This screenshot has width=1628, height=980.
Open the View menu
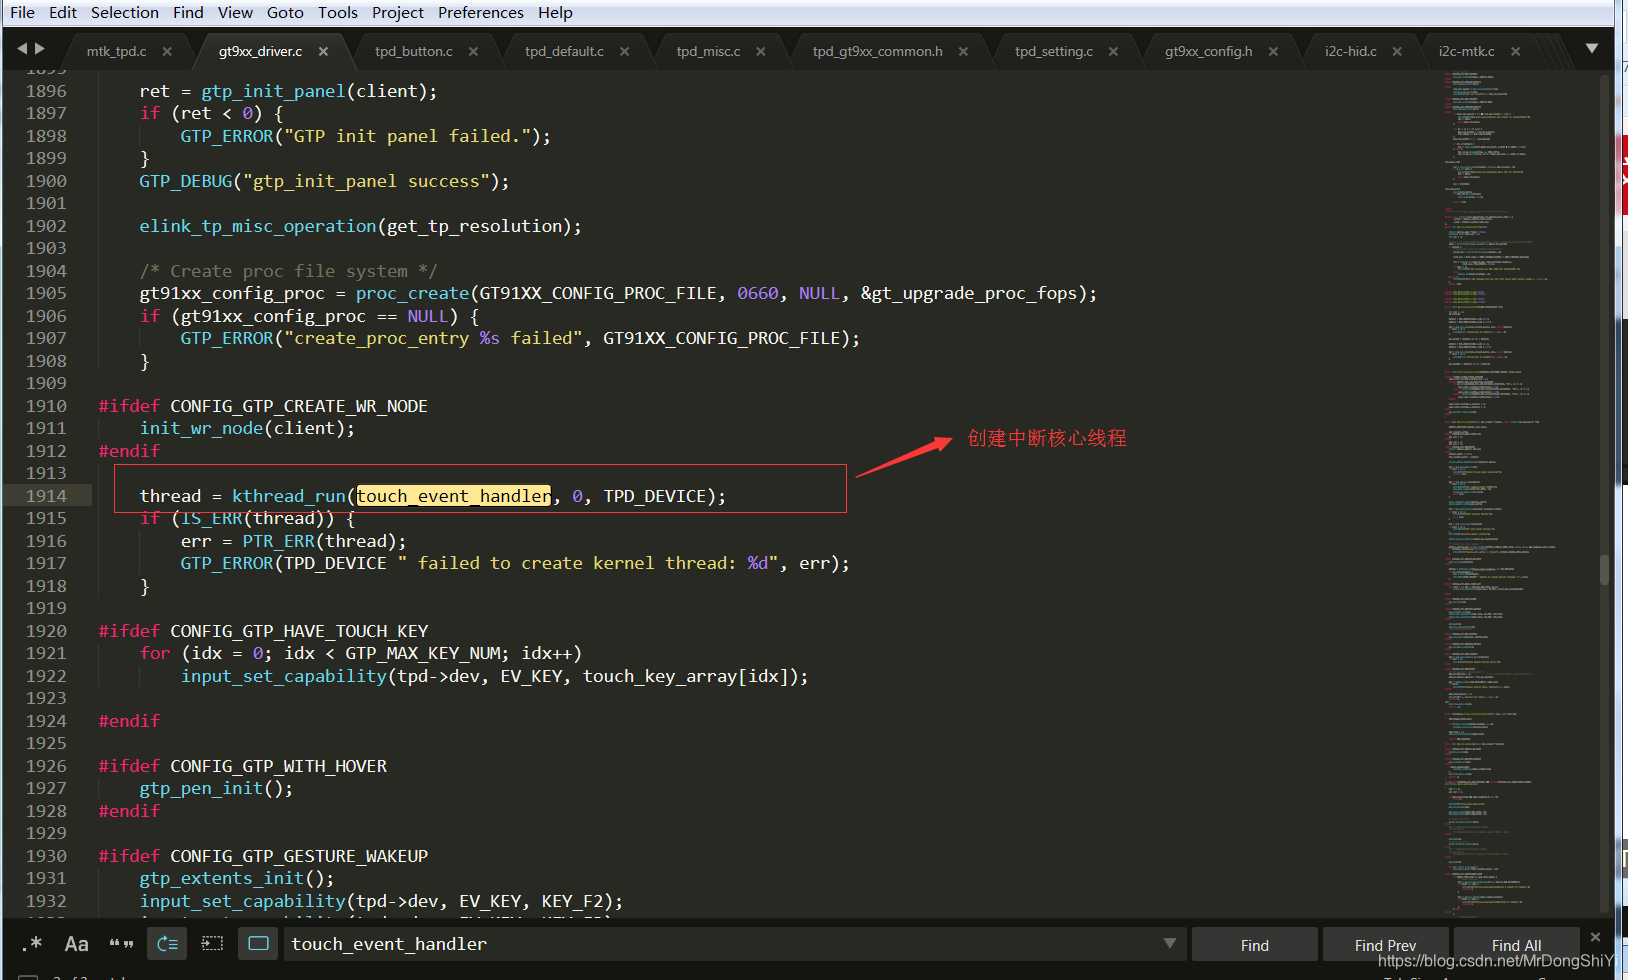pos(235,12)
